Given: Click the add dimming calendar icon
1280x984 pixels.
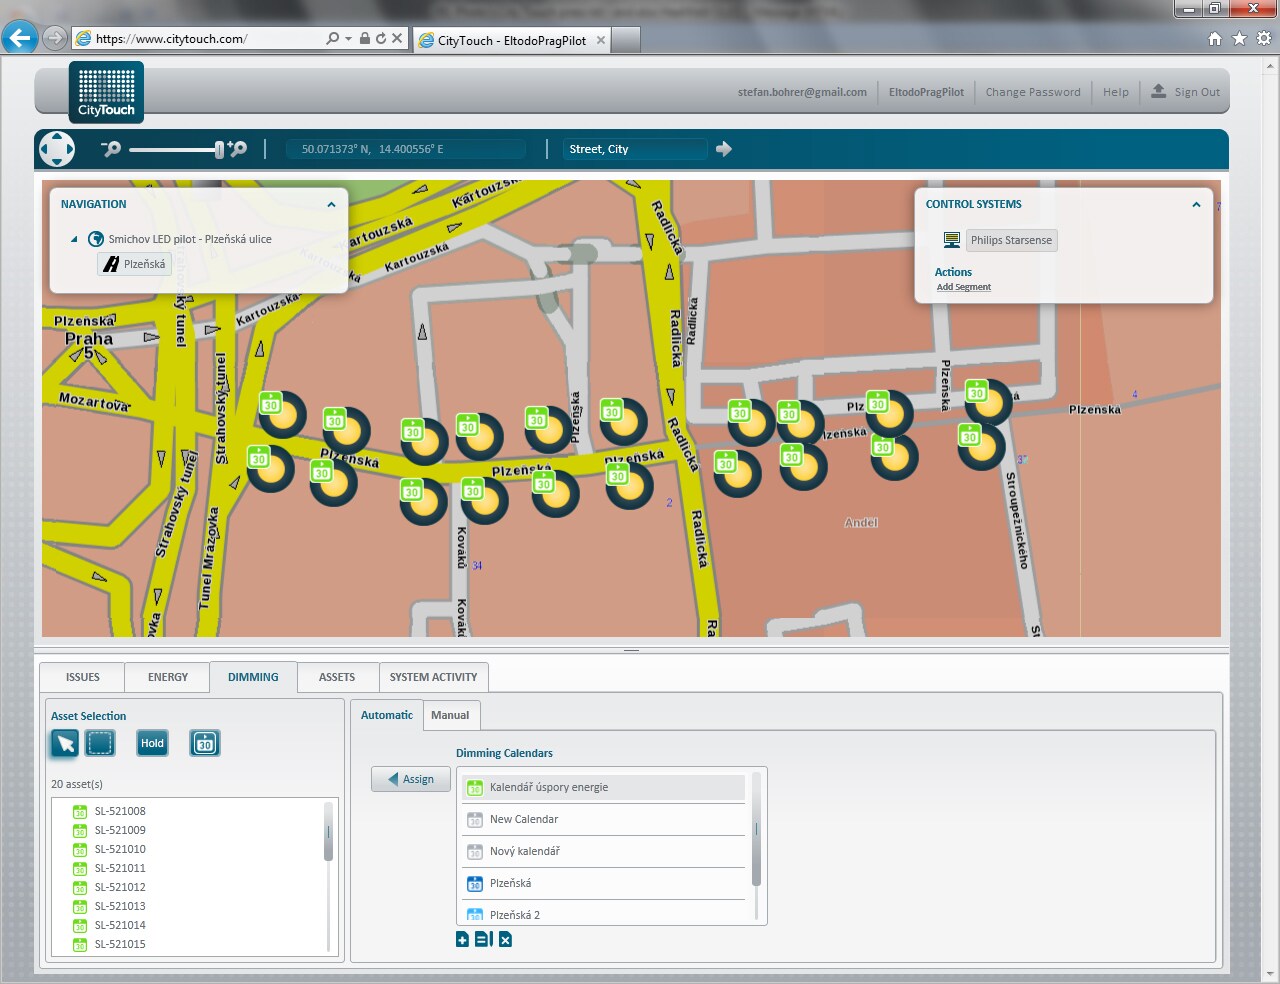Looking at the screenshot, I should click(x=462, y=939).
